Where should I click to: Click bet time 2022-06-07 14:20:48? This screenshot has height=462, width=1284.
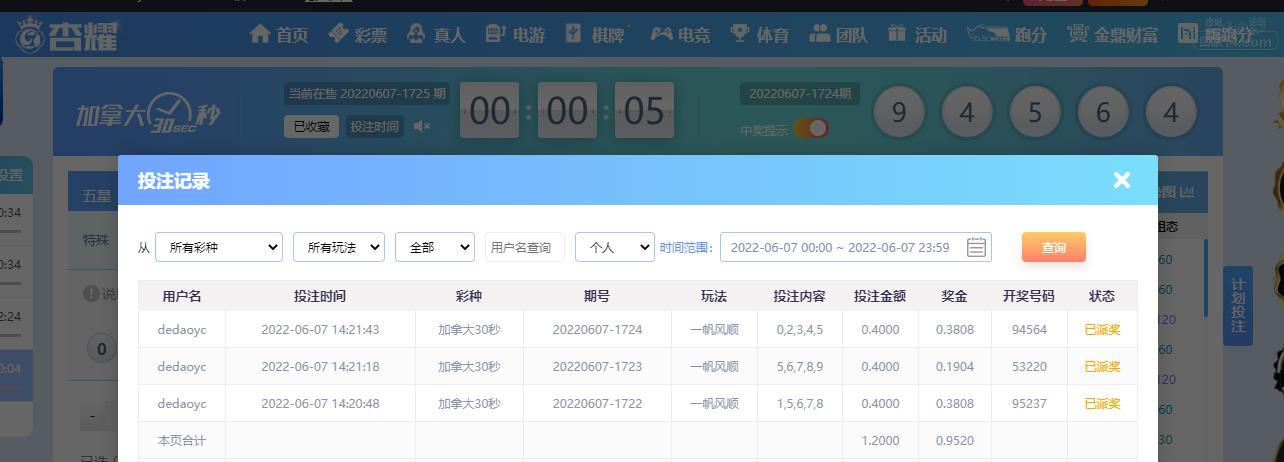[x=320, y=403]
